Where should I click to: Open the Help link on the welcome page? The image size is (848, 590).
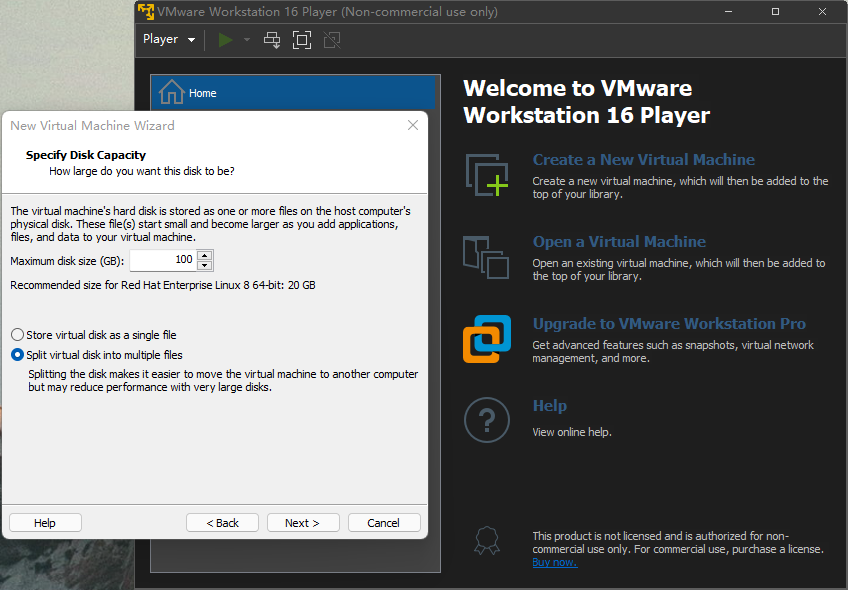(x=549, y=406)
